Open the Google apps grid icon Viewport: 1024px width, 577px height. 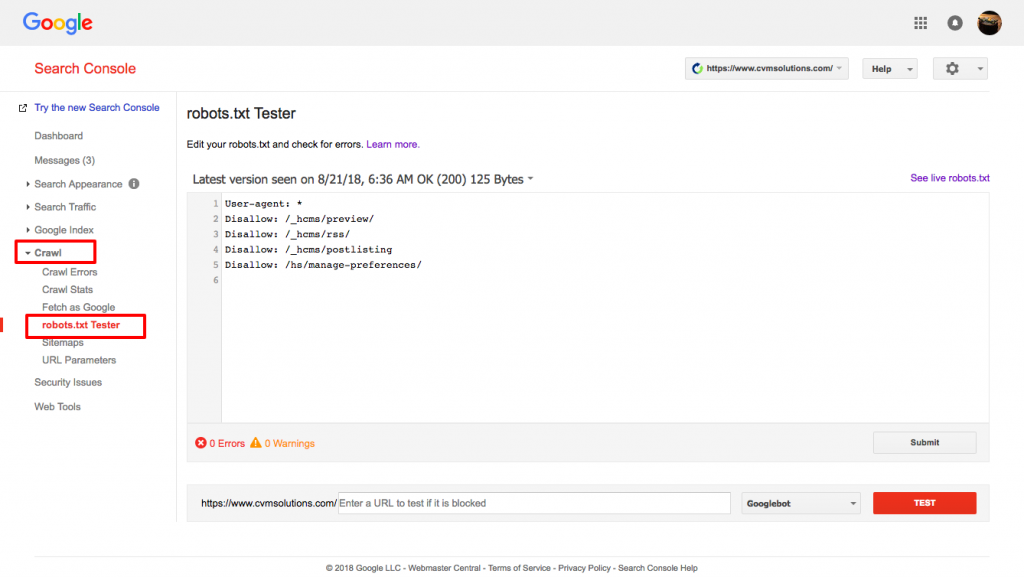pos(921,23)
